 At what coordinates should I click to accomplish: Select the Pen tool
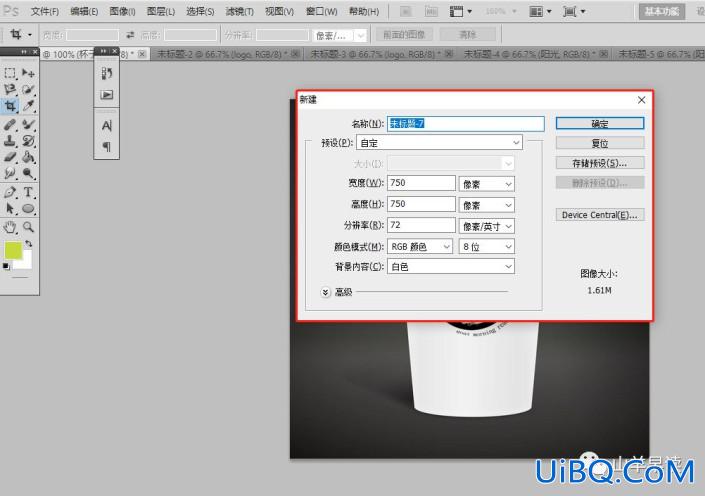(x=10, y=192)
